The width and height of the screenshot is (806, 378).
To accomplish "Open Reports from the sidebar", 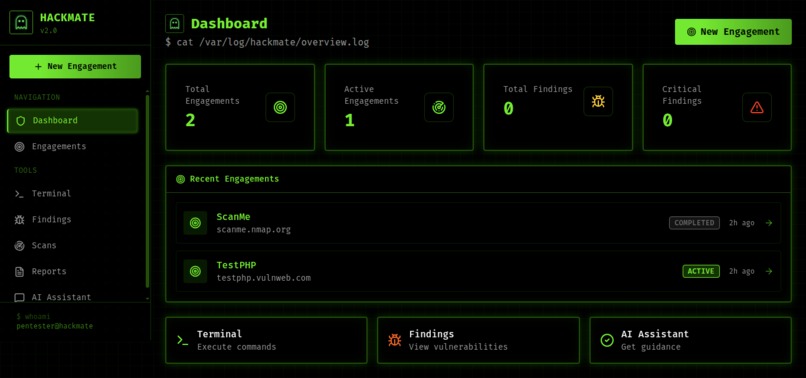I will (72, 272).
